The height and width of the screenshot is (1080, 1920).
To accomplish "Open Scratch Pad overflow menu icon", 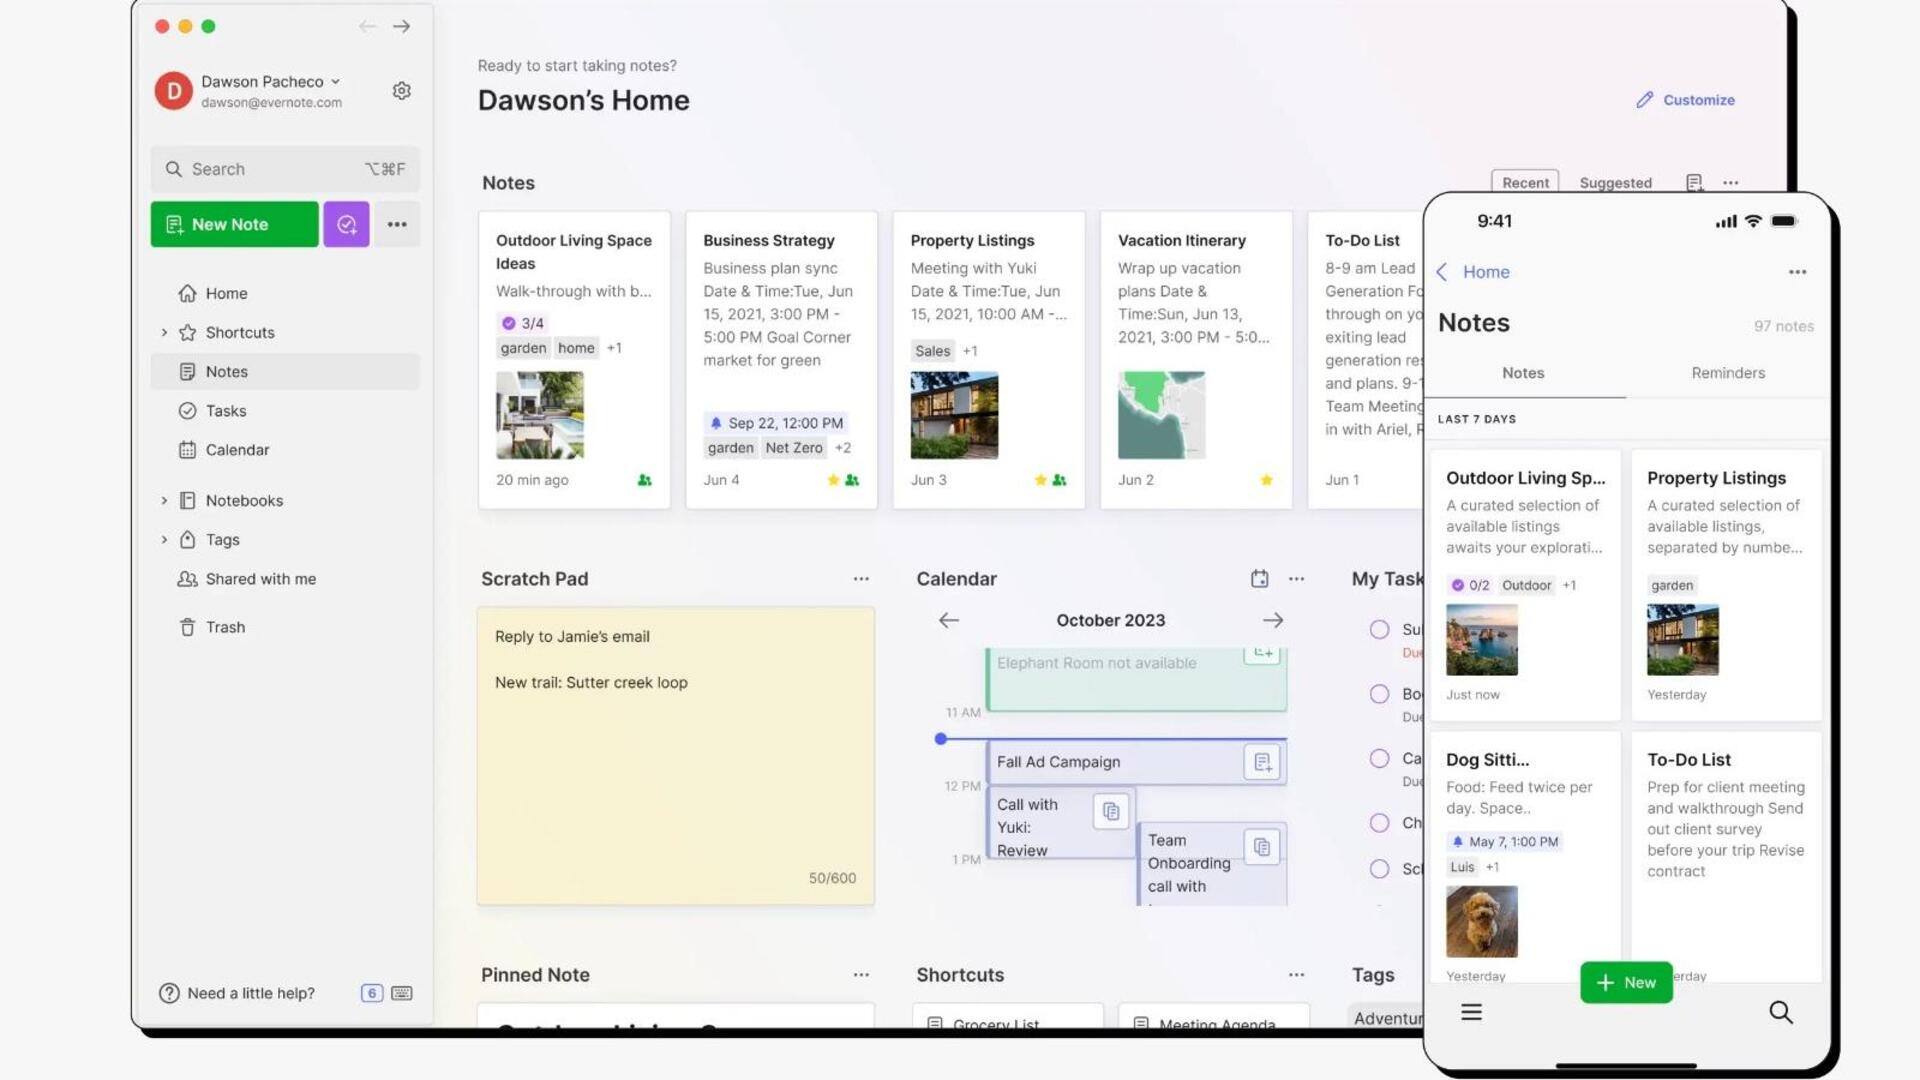I will tap(860, 578).
